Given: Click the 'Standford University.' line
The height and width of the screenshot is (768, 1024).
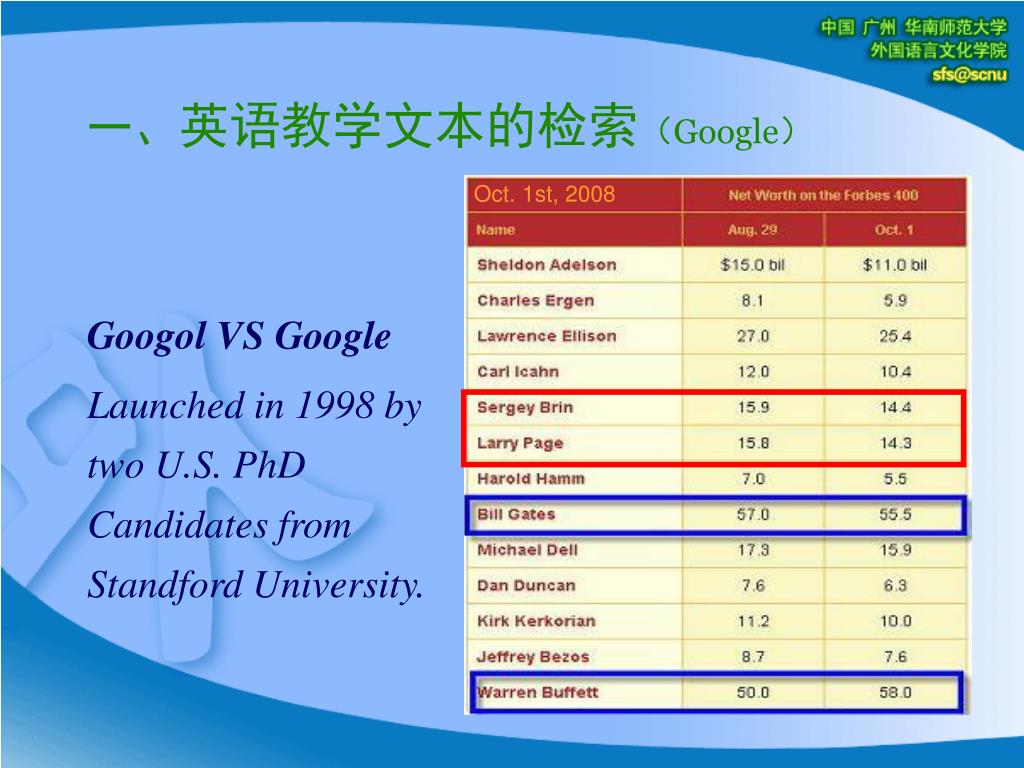Looking at the screenshot, I should pyautogui.click(x=255, y=585).
